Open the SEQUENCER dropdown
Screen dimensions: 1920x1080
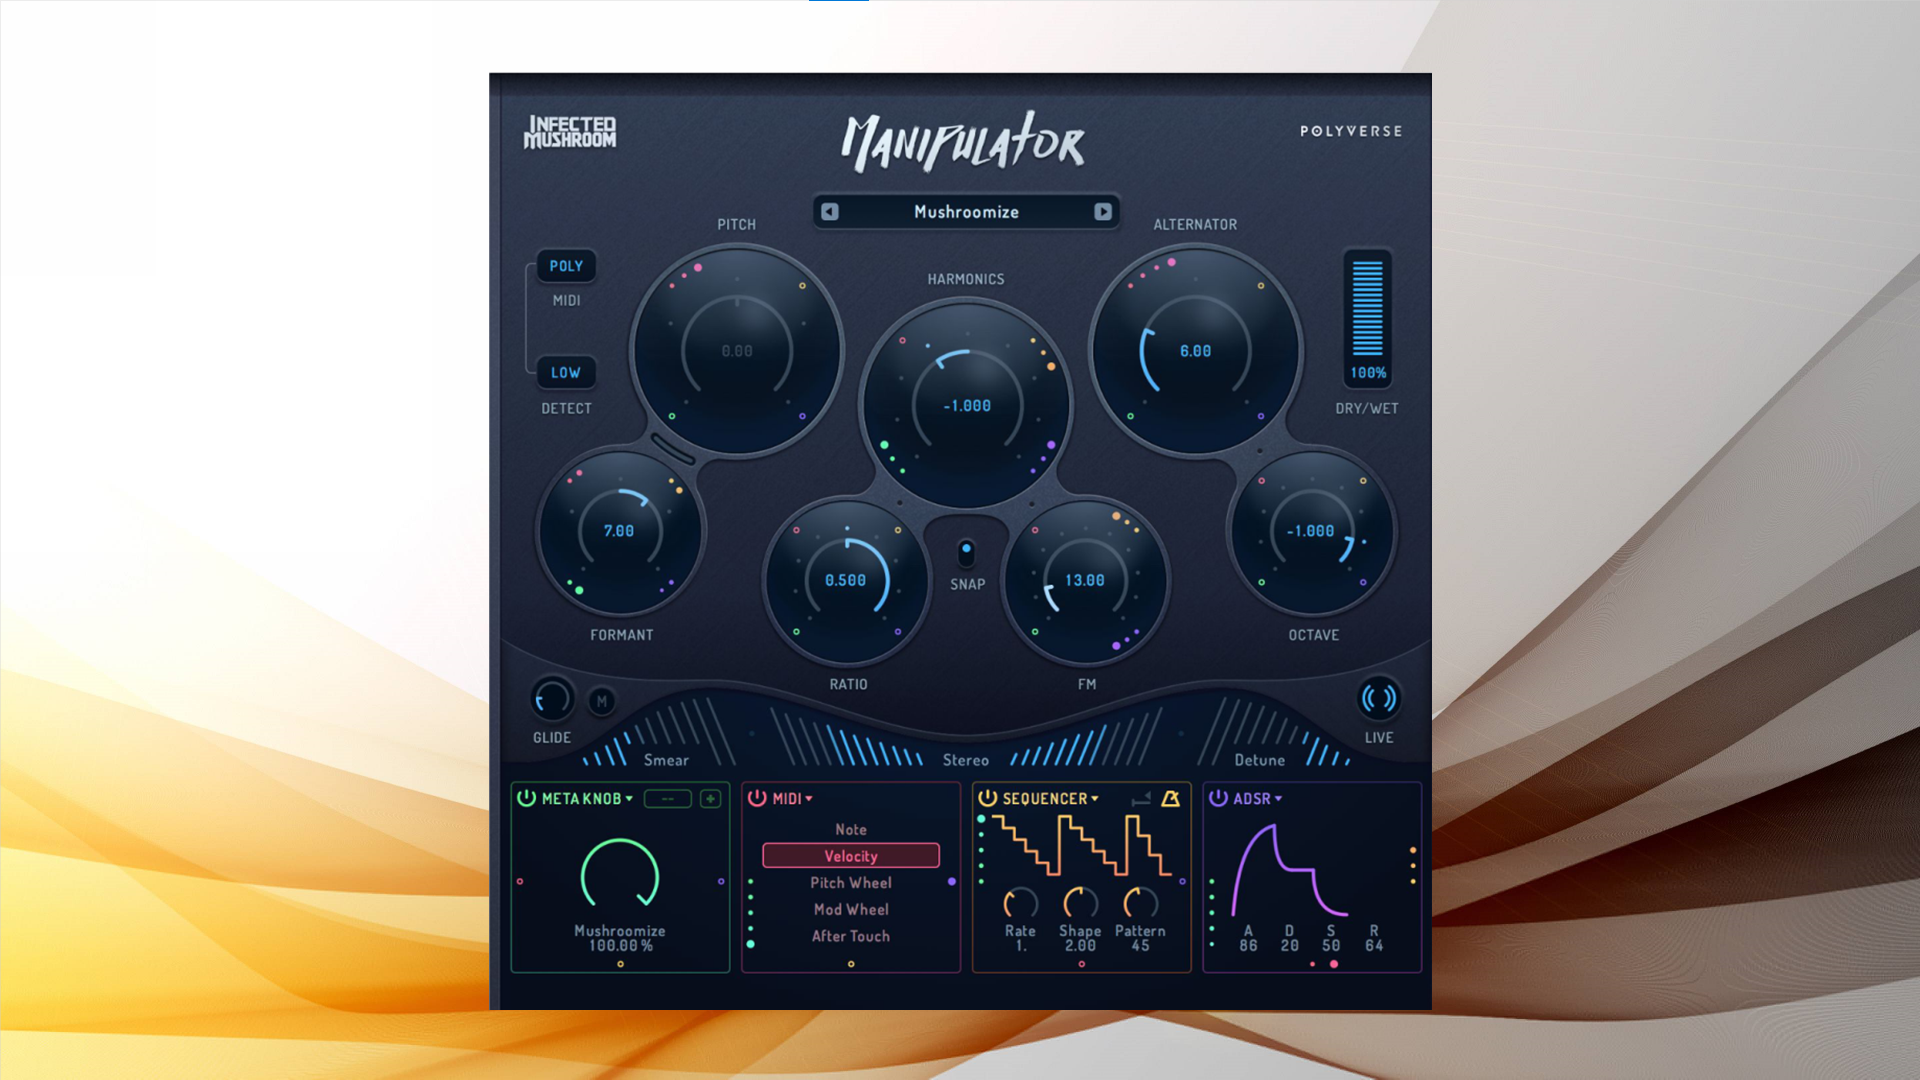1051,799
